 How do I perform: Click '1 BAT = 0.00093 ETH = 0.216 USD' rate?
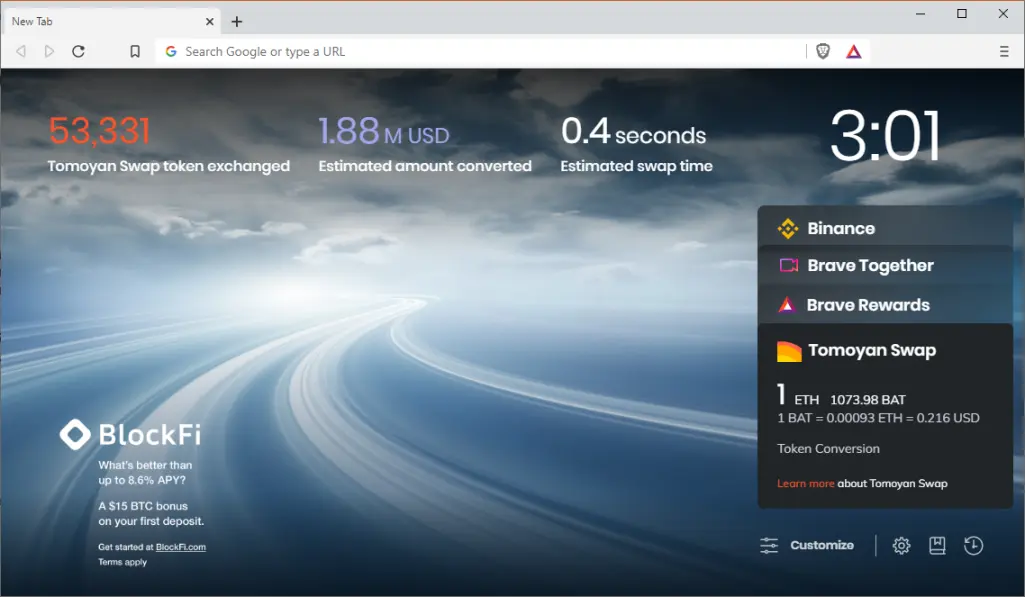tap(878, 418)
